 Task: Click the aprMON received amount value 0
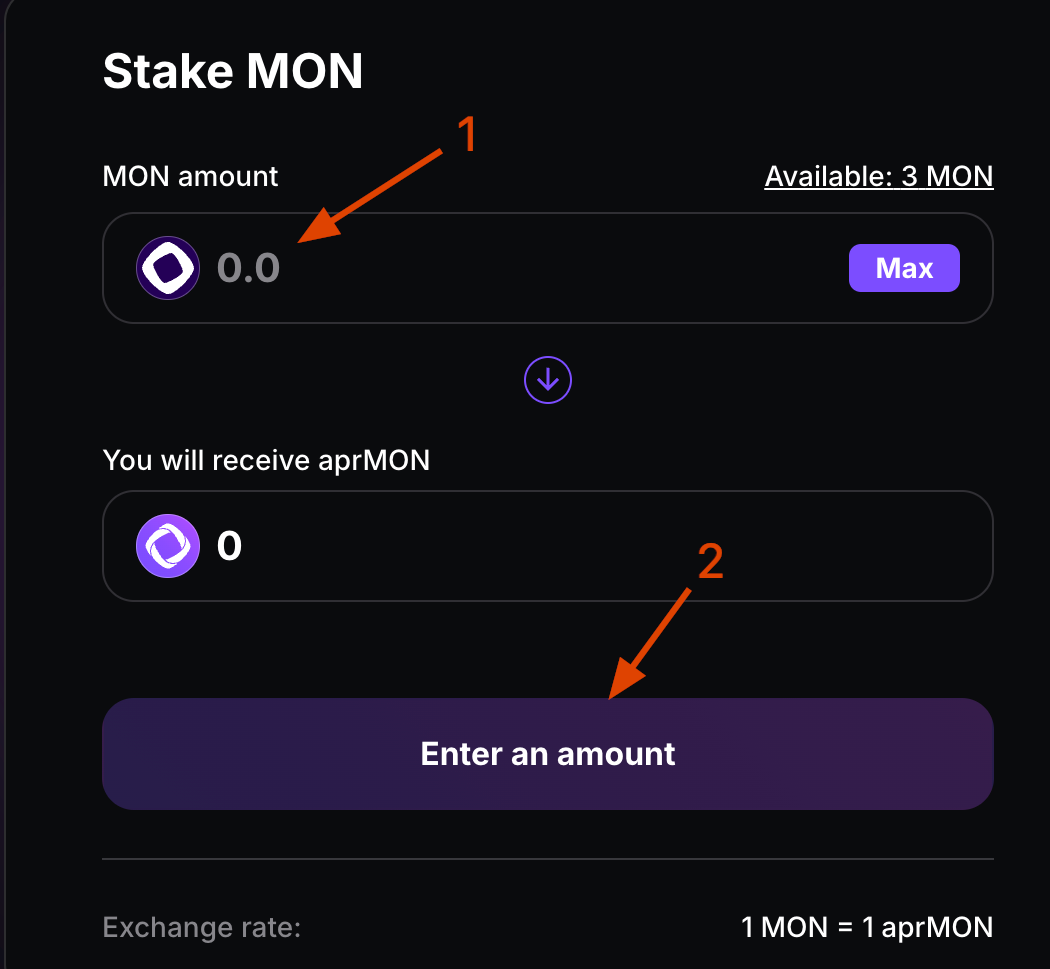(x=229, y=546)
